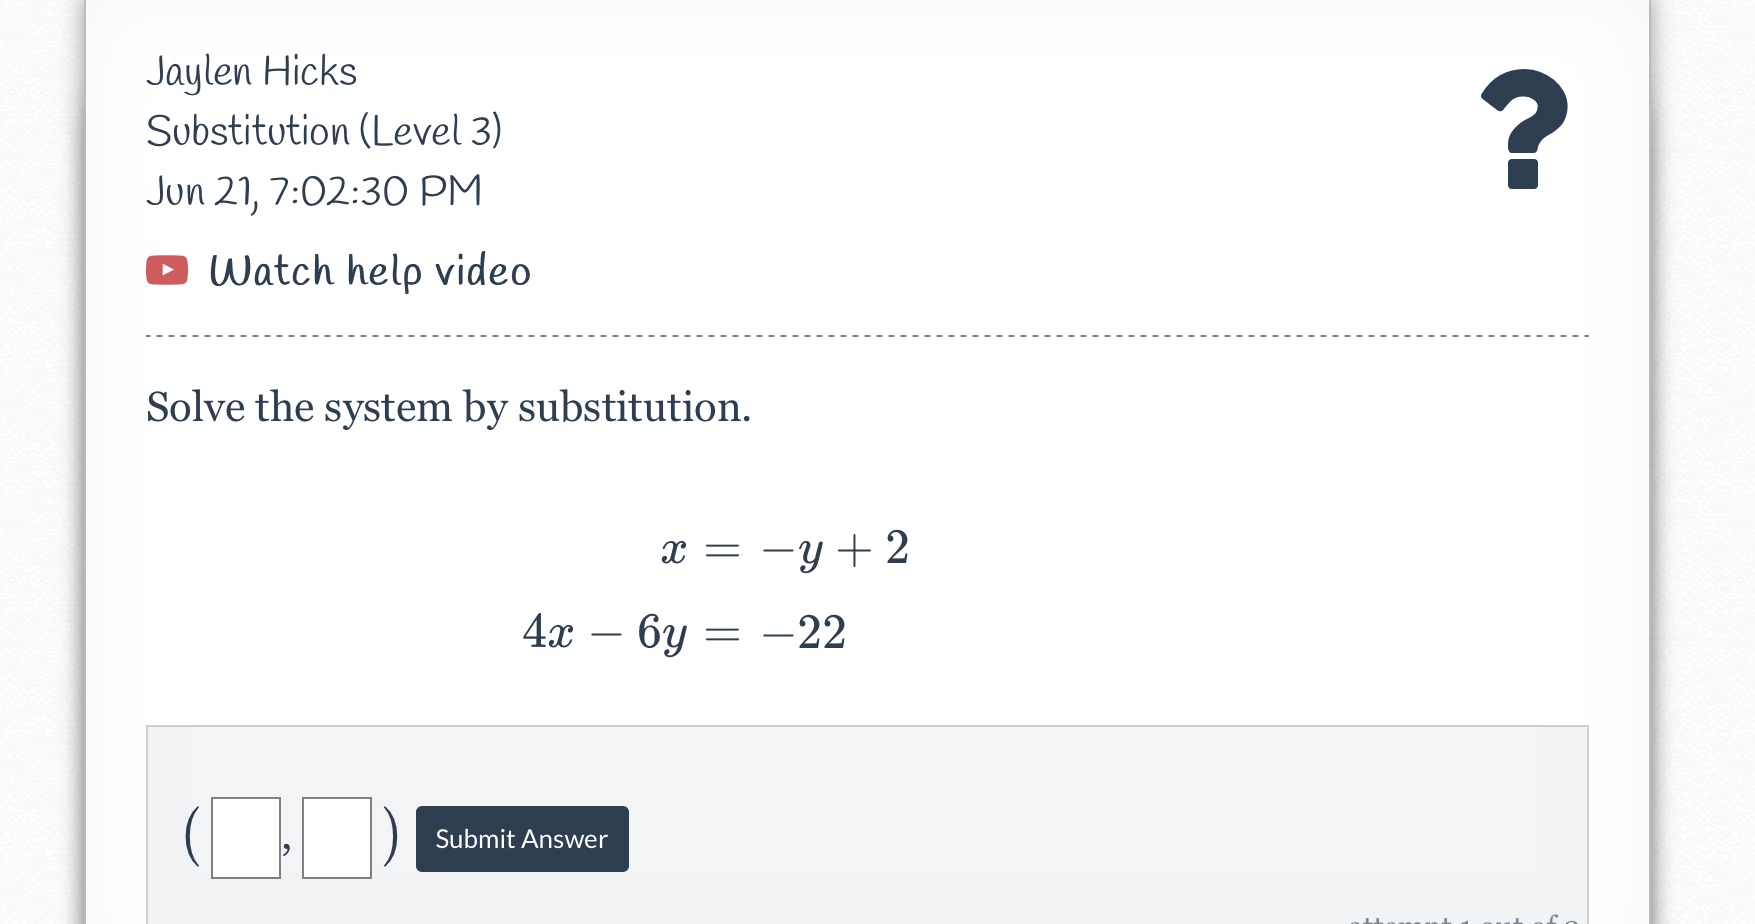Click the timestamp Jun 21, 7:02:30 PM

[x=314, y=191]
